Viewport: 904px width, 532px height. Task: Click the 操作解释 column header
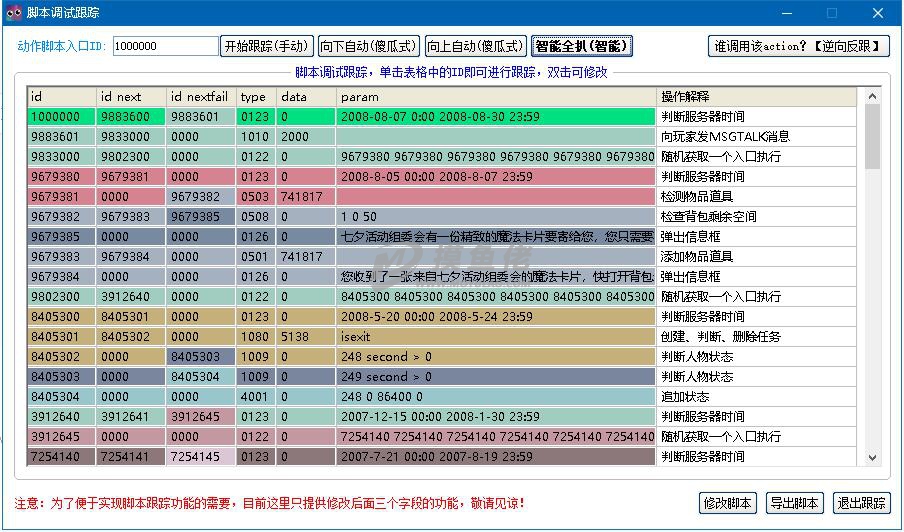(x=756, y=97)
